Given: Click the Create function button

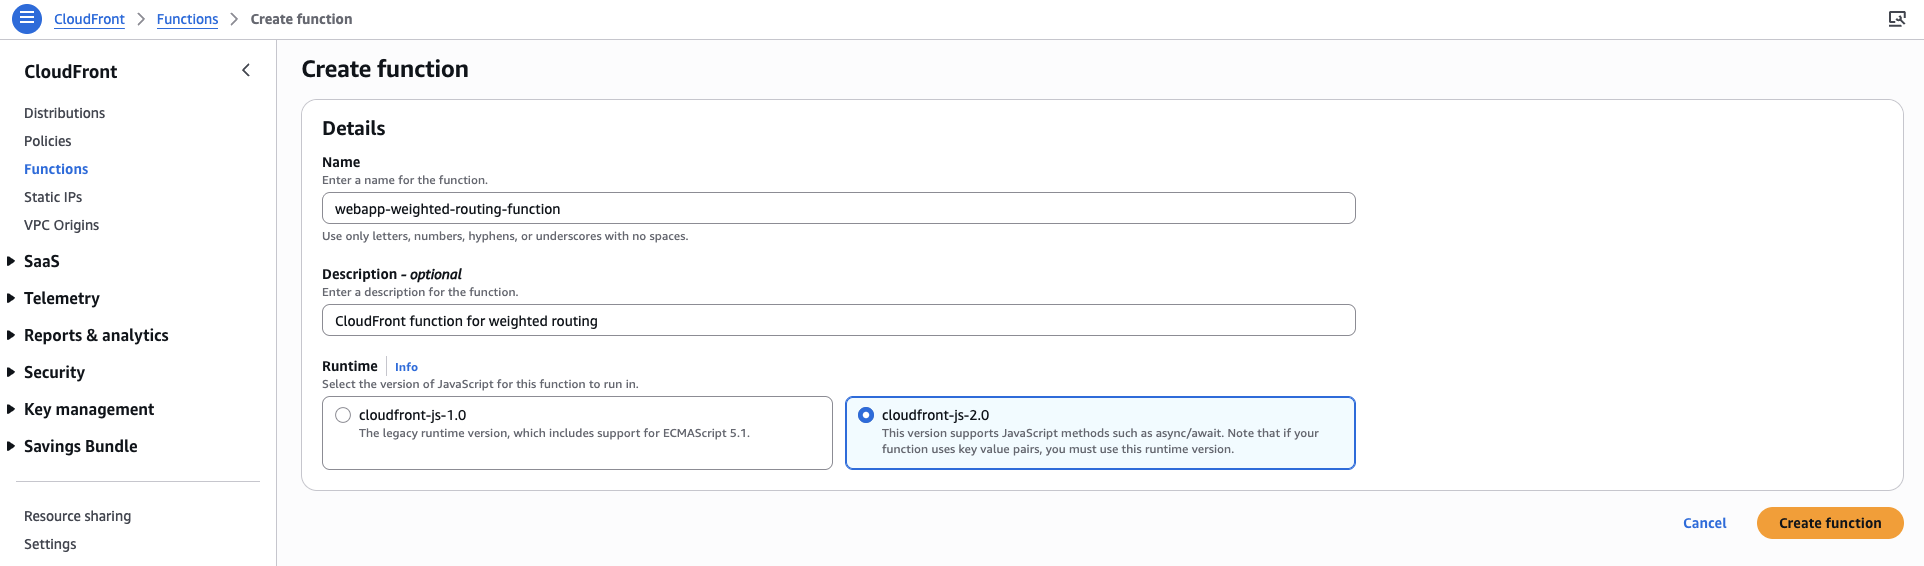Looking at the screenshot, I should click(1829, 523).
